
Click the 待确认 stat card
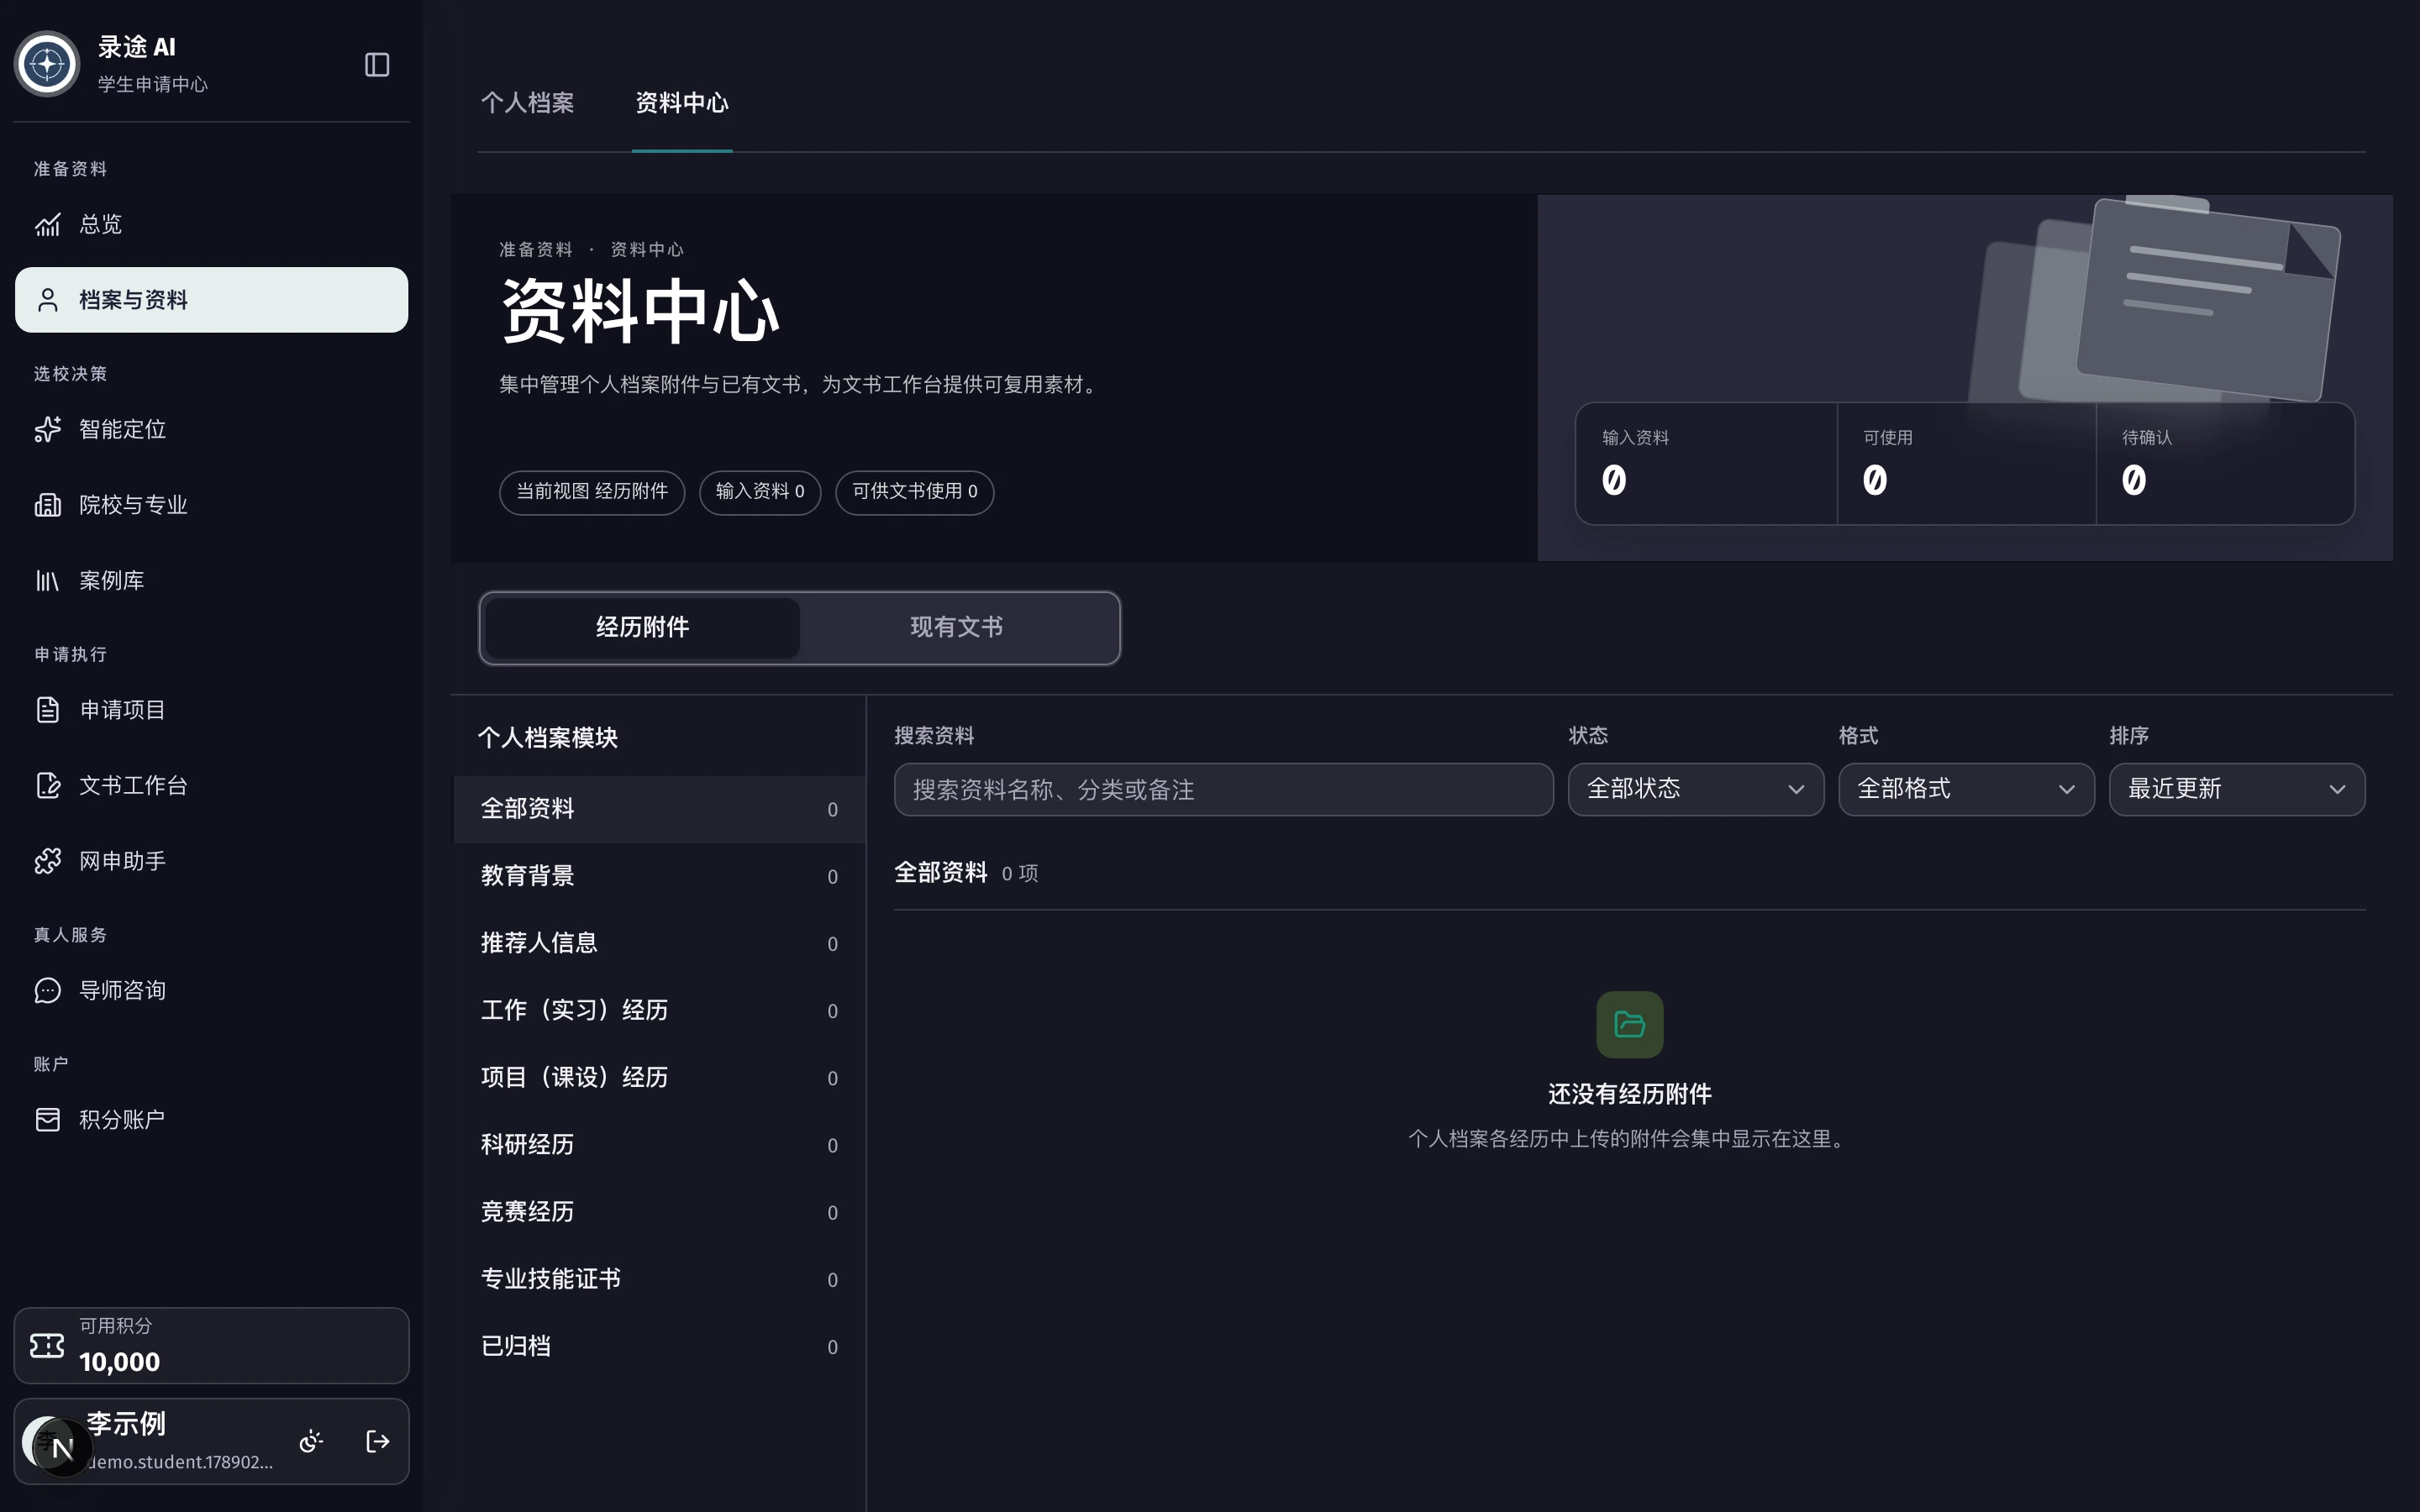point(2225,463)
